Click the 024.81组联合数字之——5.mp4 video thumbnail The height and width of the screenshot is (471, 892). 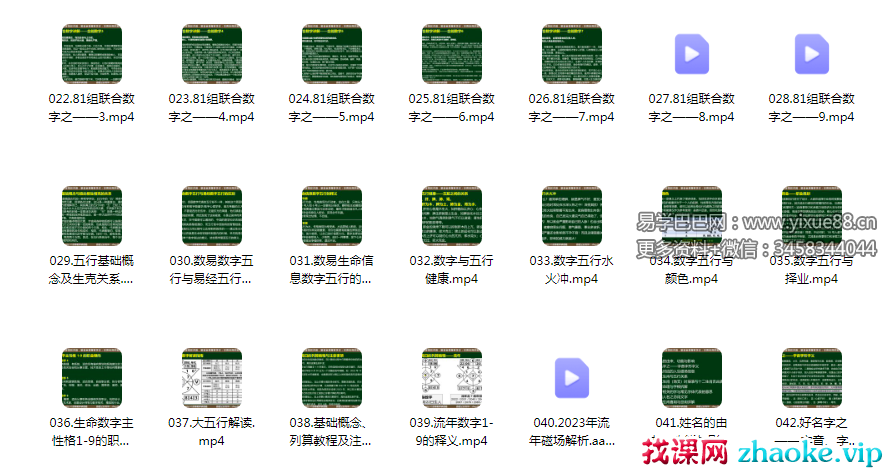tap(331, 54)
